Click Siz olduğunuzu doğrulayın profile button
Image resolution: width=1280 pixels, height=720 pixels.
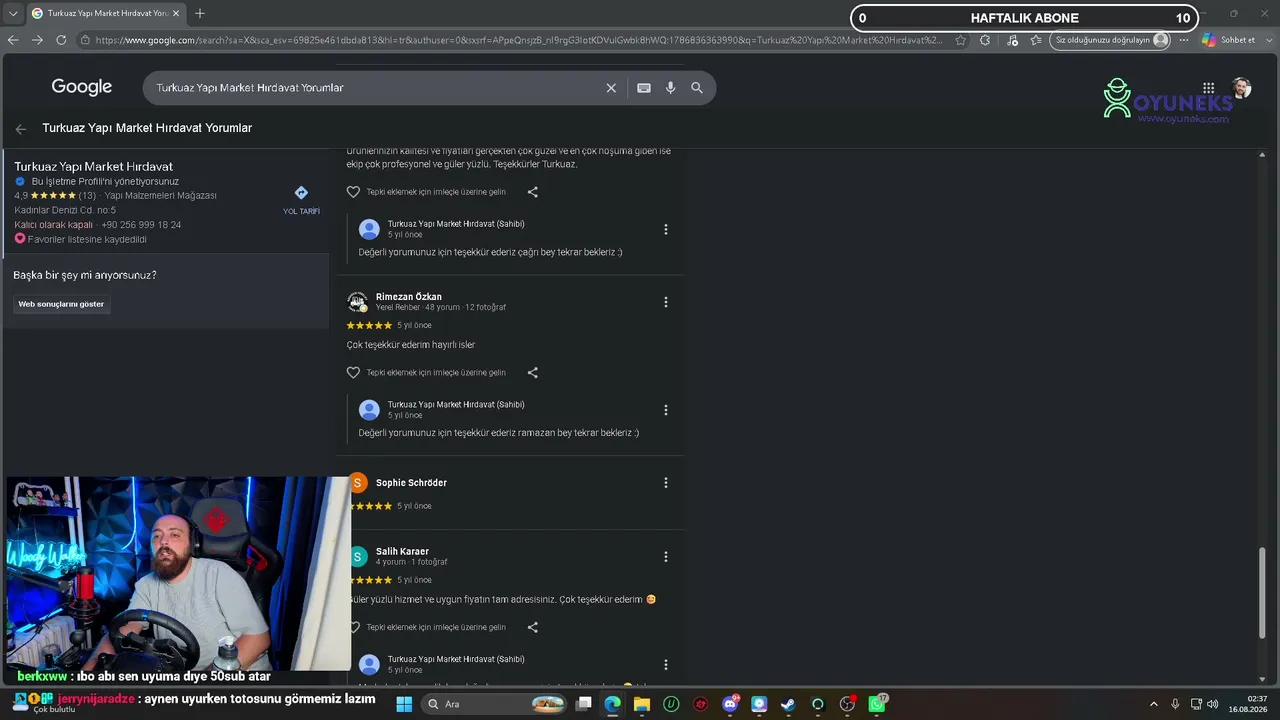coord(1111,40)
